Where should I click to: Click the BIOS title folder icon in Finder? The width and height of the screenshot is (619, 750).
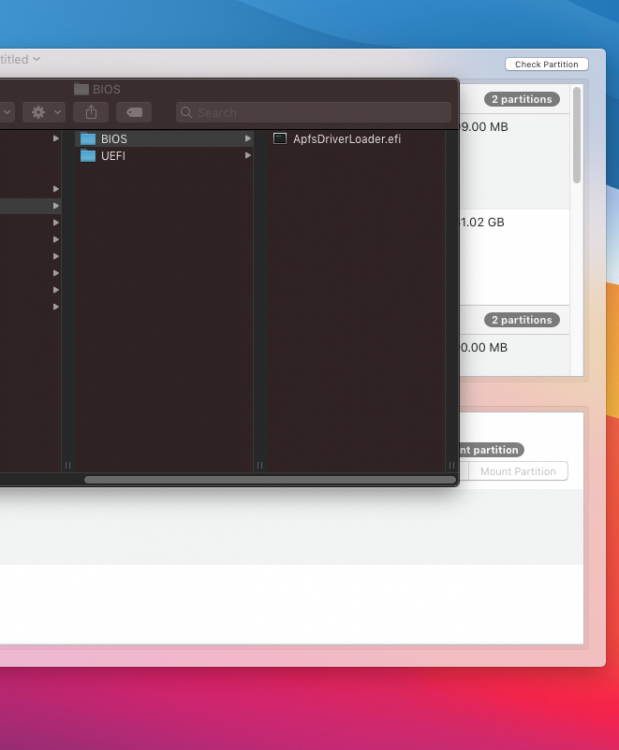[82, 89]
